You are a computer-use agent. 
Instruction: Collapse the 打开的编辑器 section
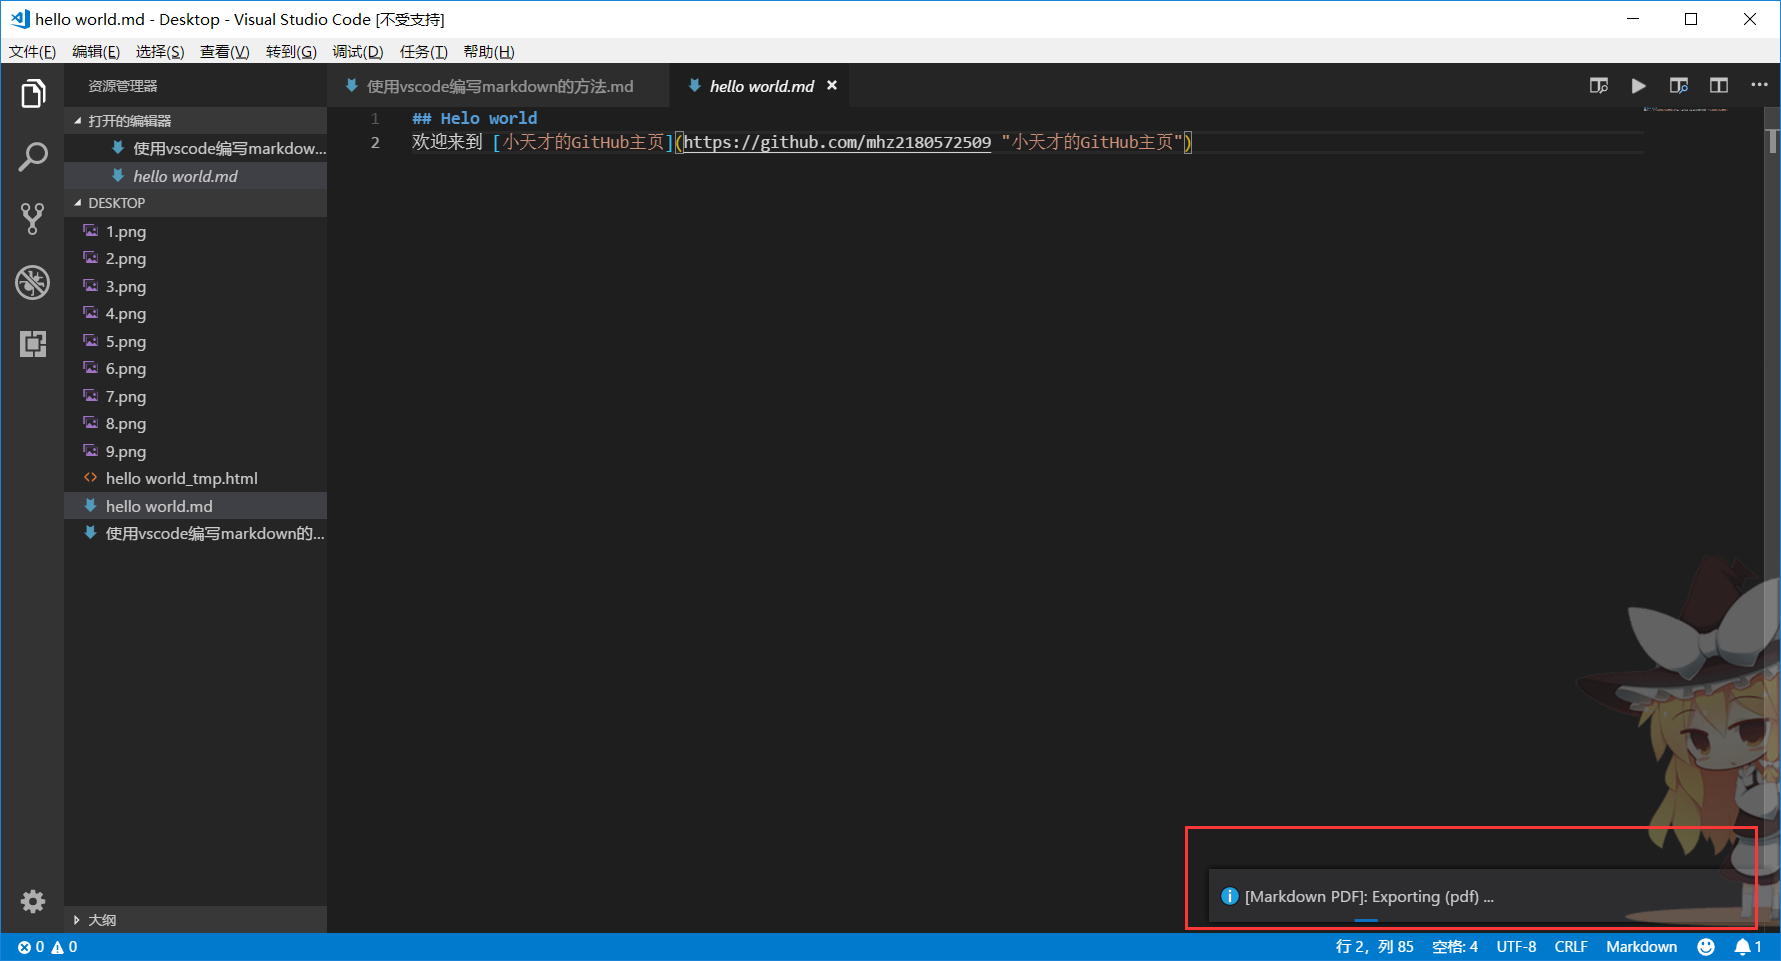click(196, 121)
